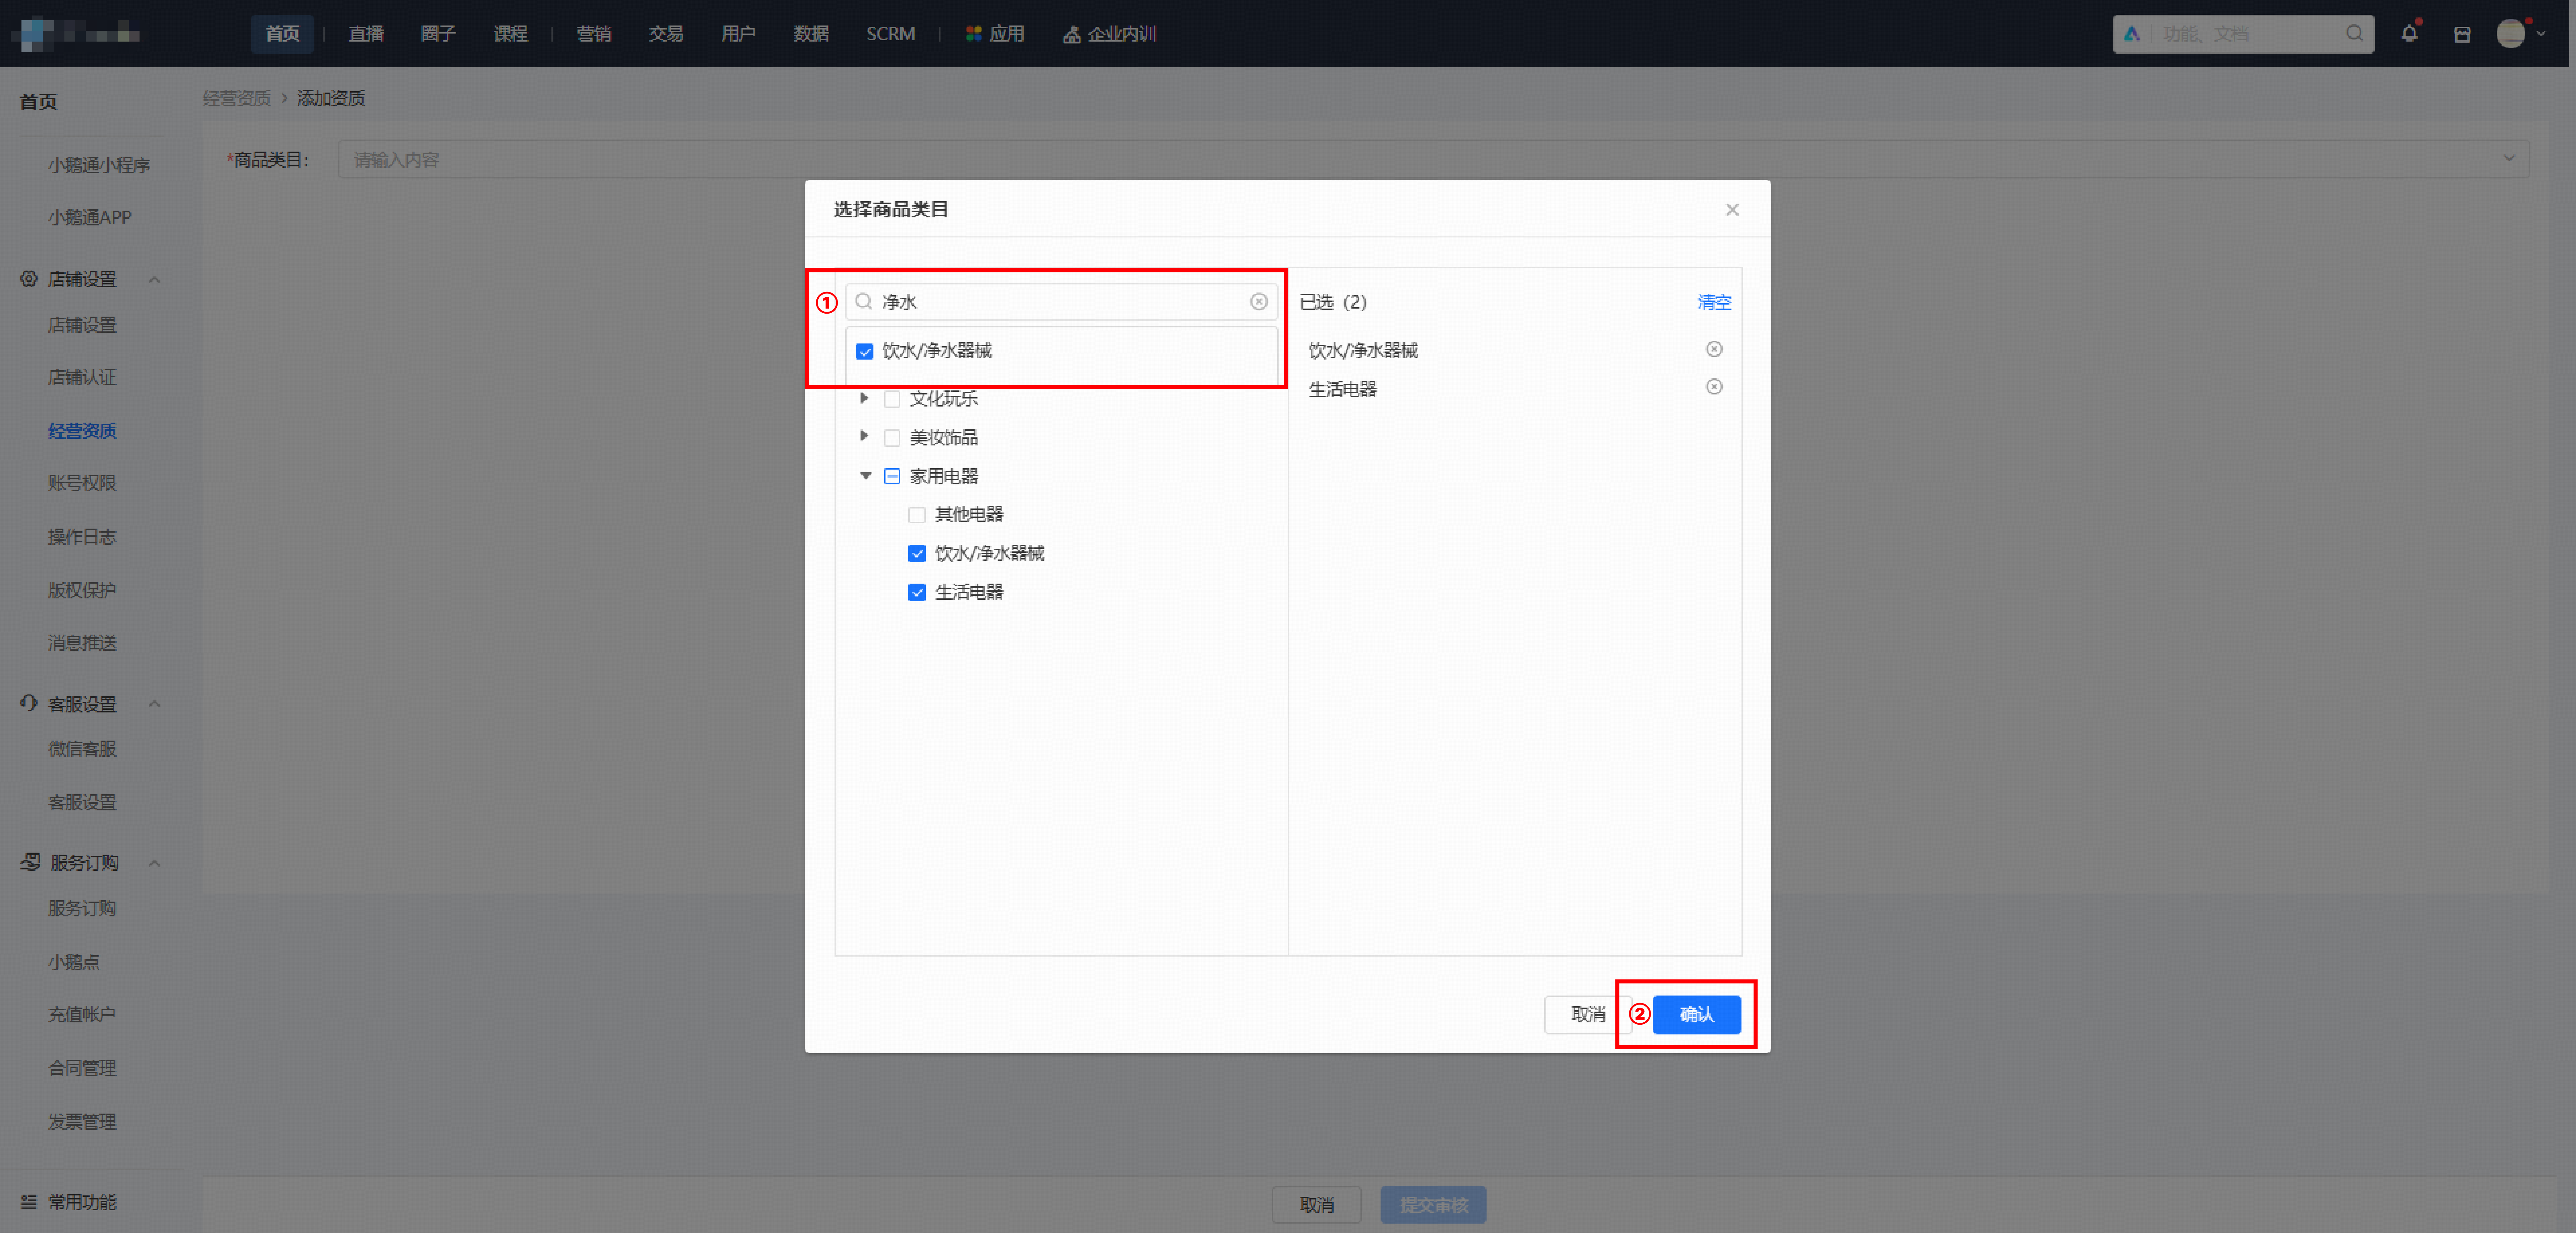Screen dimensions: 2576x1233
Task: Open 合同管理 in sidebar
Action: pos(82,1068)
